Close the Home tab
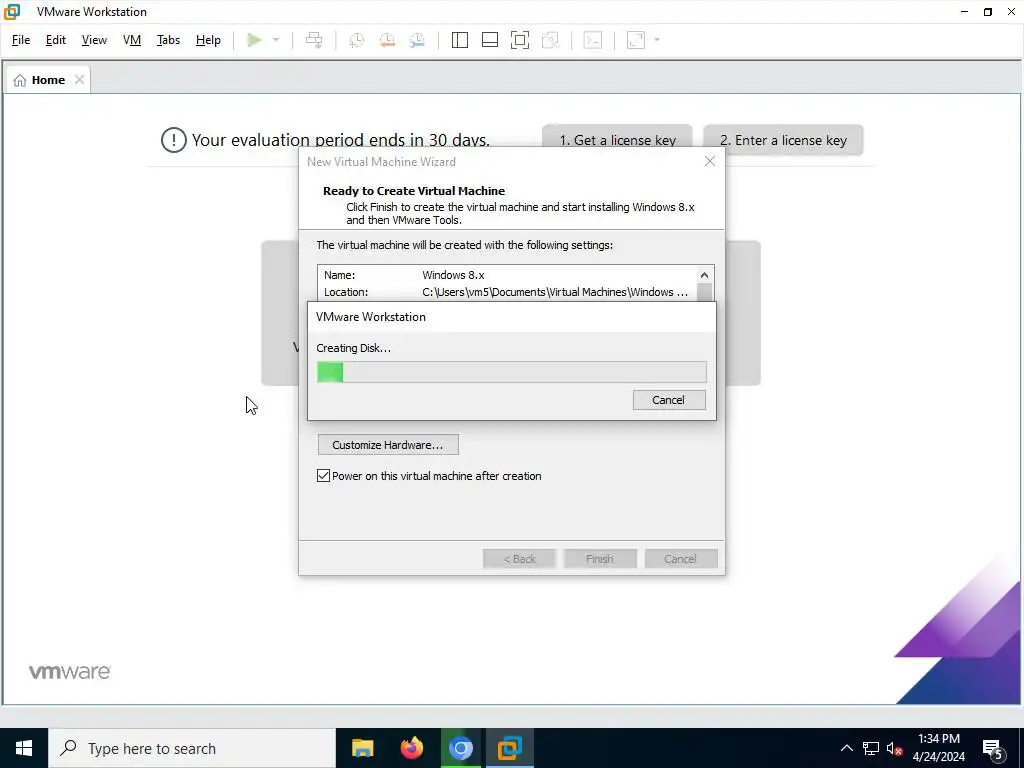 [79, 80]
